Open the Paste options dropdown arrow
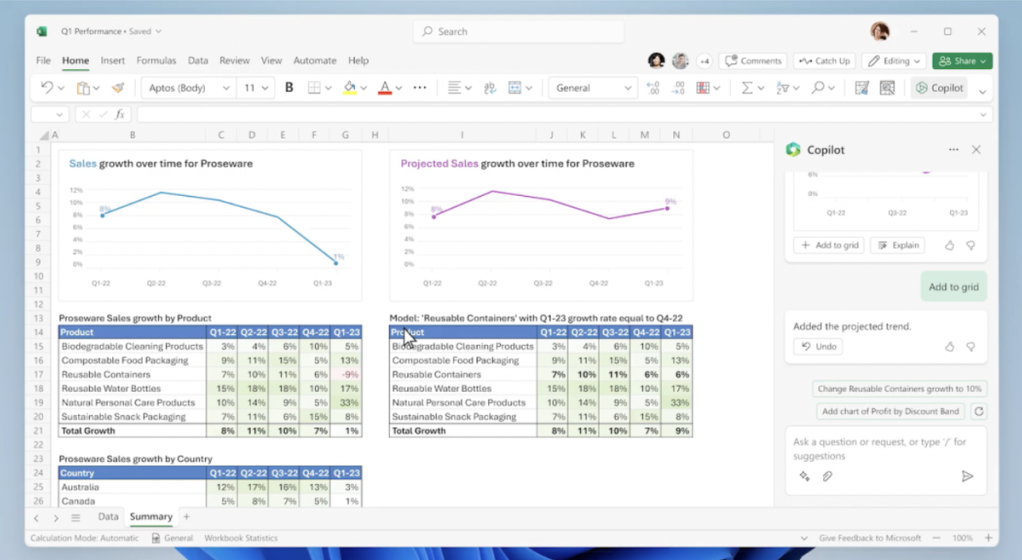 [x=96, y=88]
